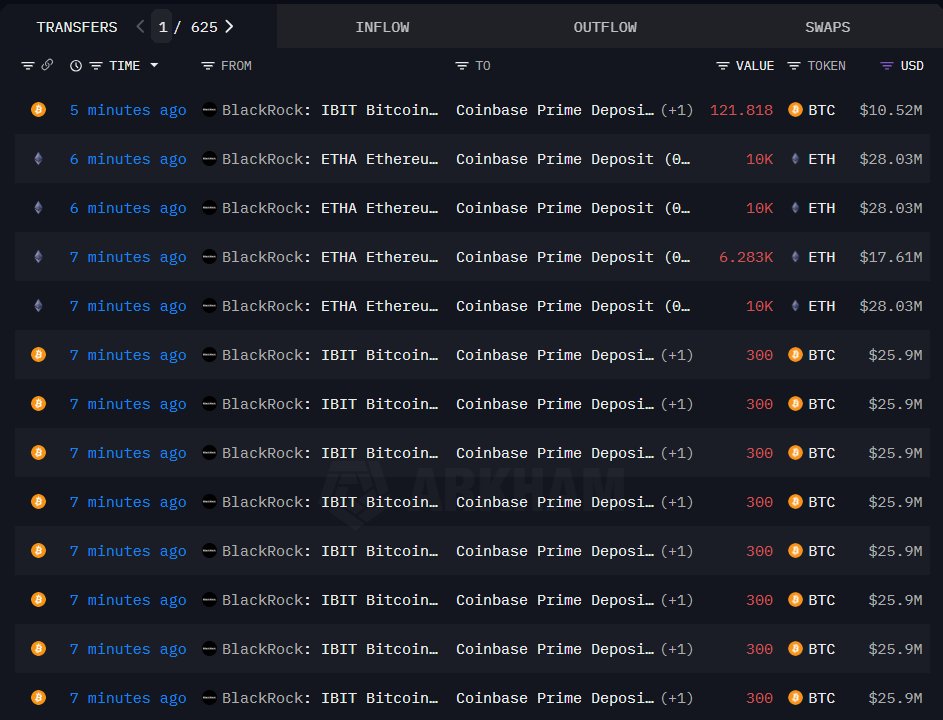This screenshot has height=720, width=943.
Task: Open the FROM column filter icon
Action: 207,66
